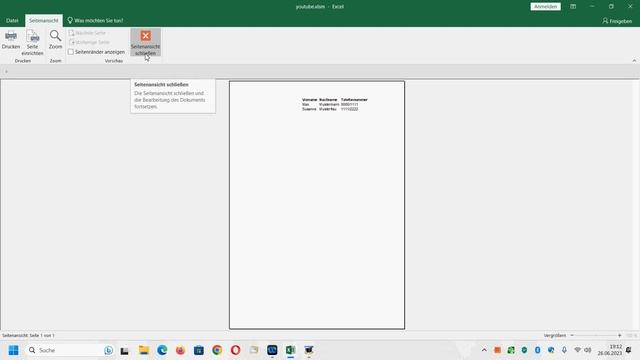
Task: Close print preview via Seitenansicht schließen
Action: (146, 42)
